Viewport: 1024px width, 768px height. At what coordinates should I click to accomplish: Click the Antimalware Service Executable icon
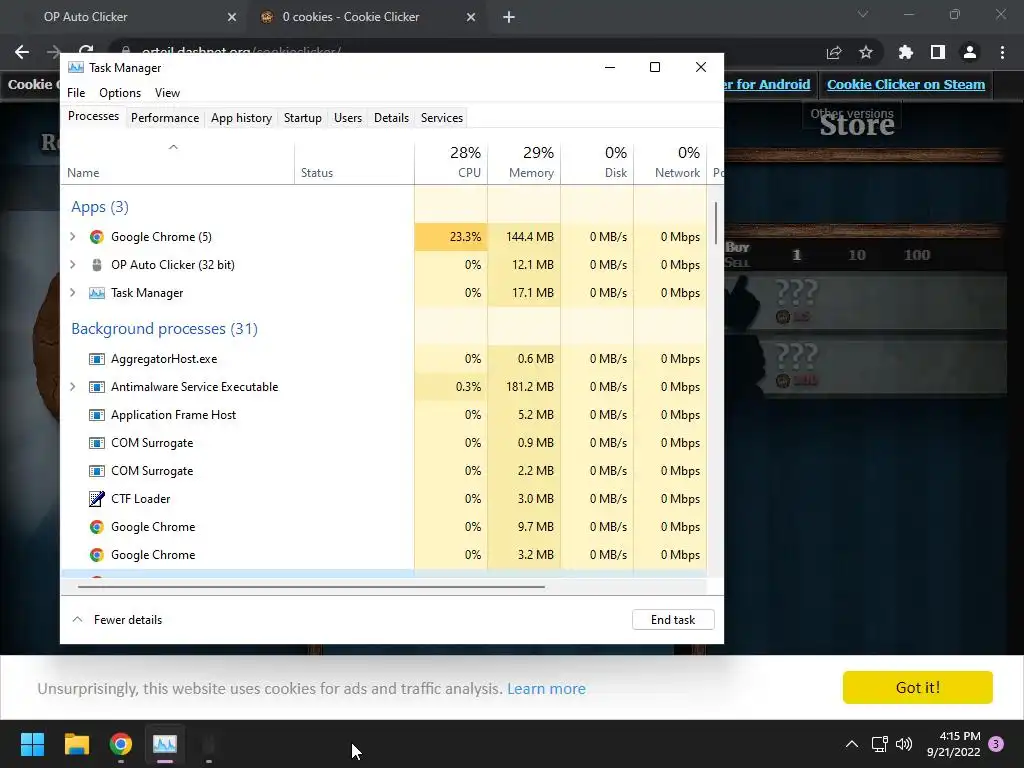pyautogui.click(x=97, y=387)
